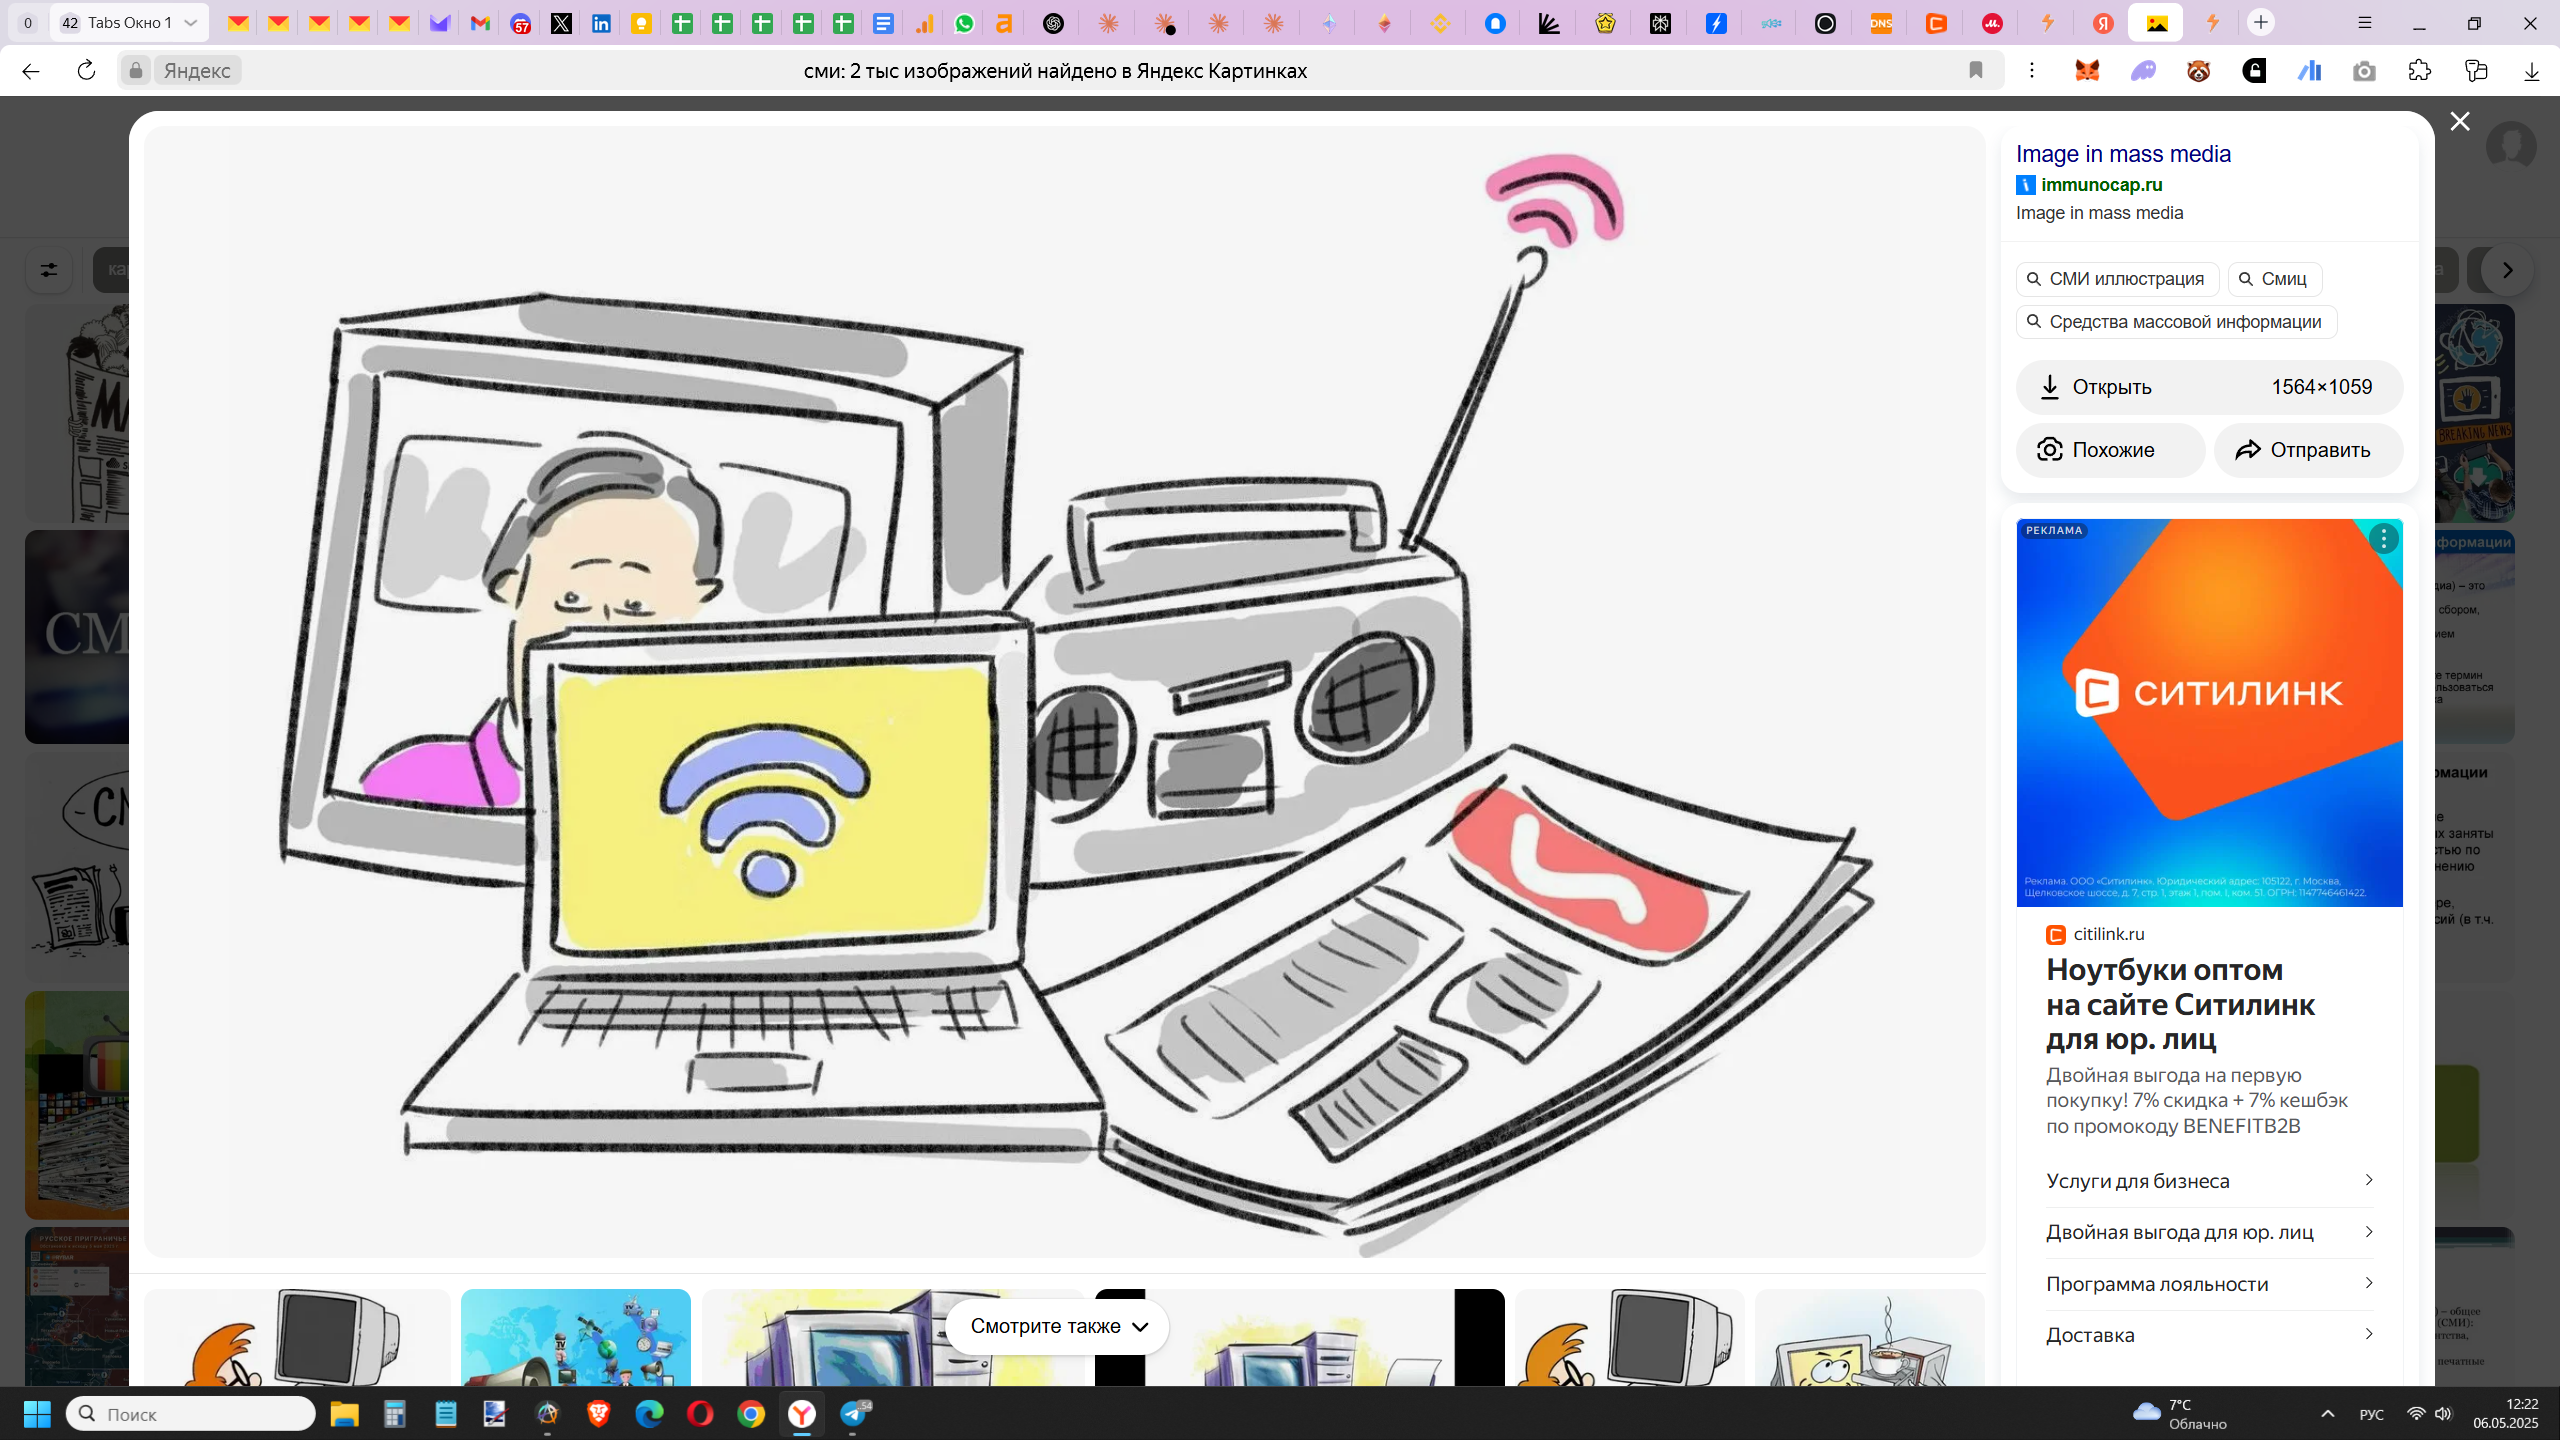Switch to the X (Twitter) tab

(561, 23)
